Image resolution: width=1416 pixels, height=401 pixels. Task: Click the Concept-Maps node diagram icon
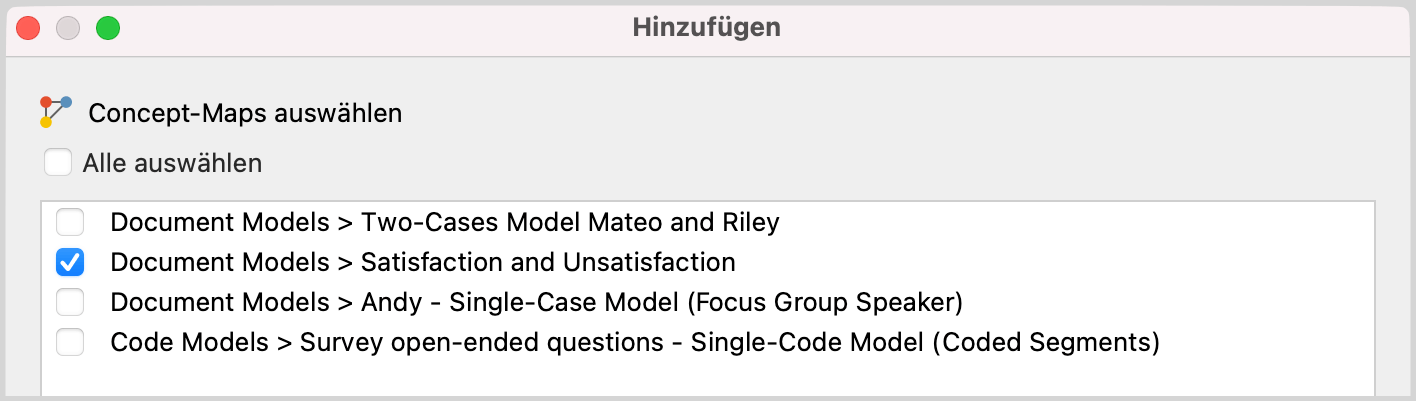(56, 111)
